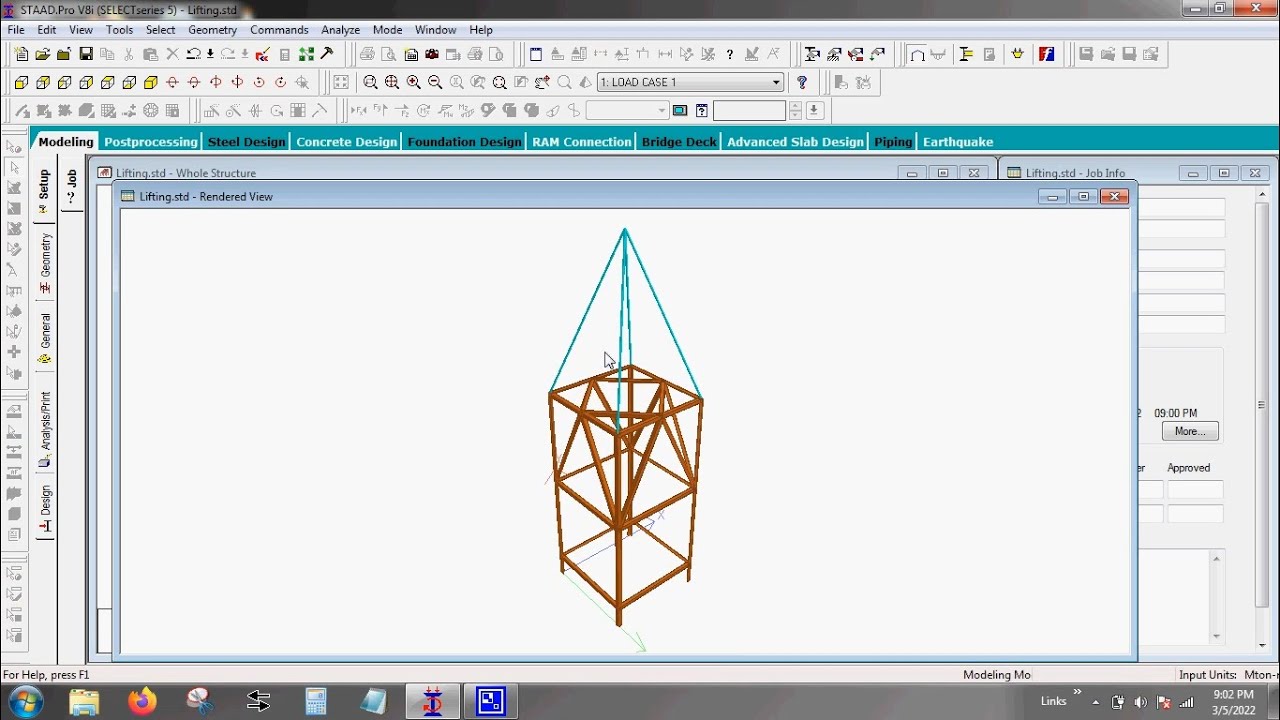
Task: Switch to the Foundation Design tab
Action: (465, 142)
